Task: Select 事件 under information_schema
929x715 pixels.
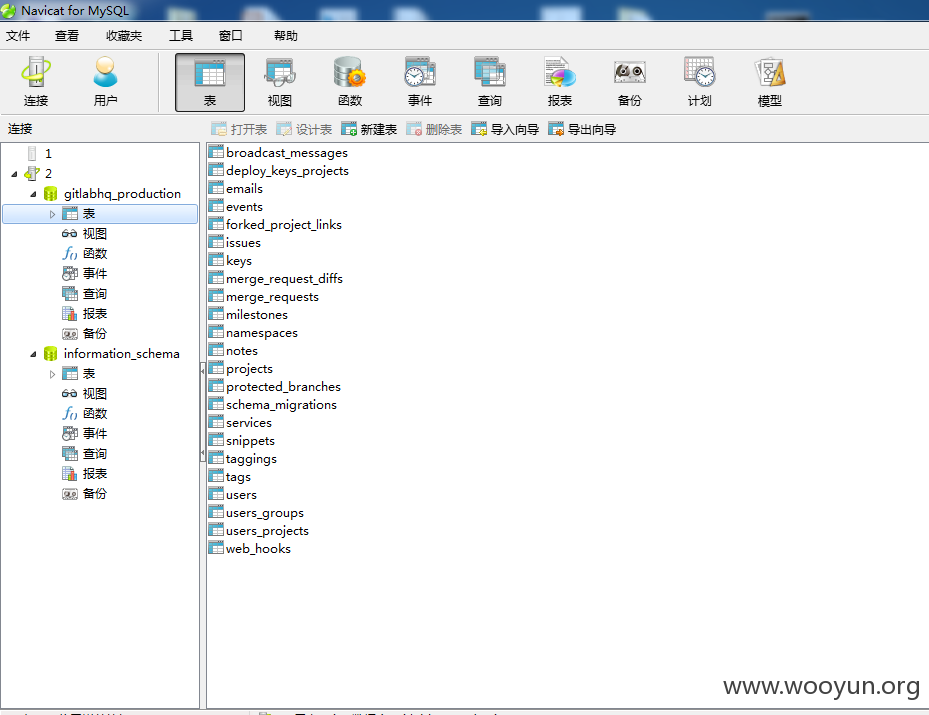Action: (x=84, y=434)
